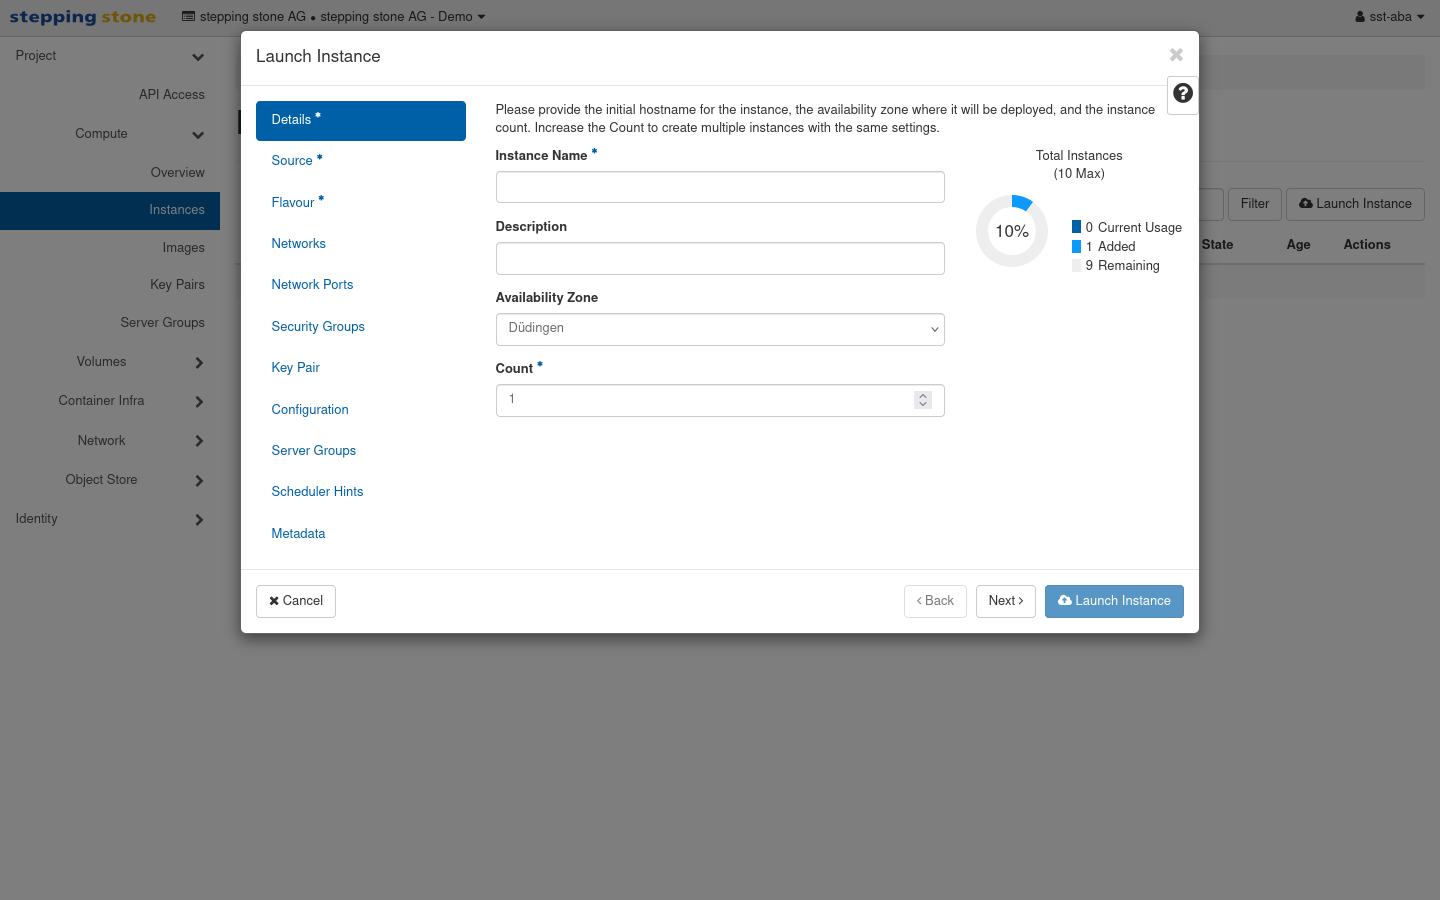Open the Availability Zone dropdown

click(720, 329)
